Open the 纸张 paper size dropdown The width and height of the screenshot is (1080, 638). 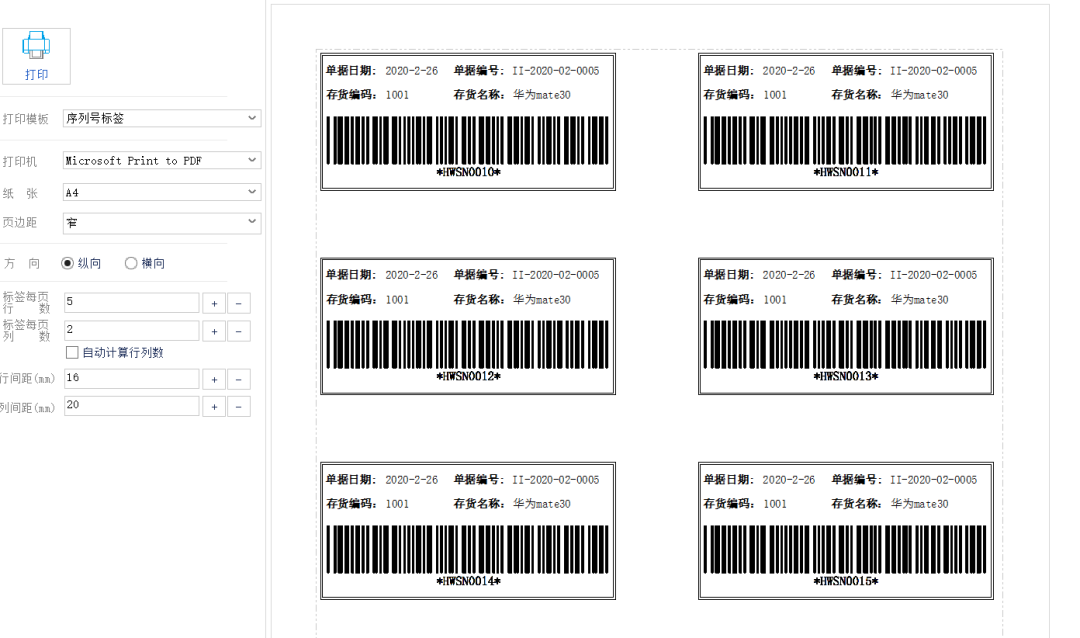point(162,192)
